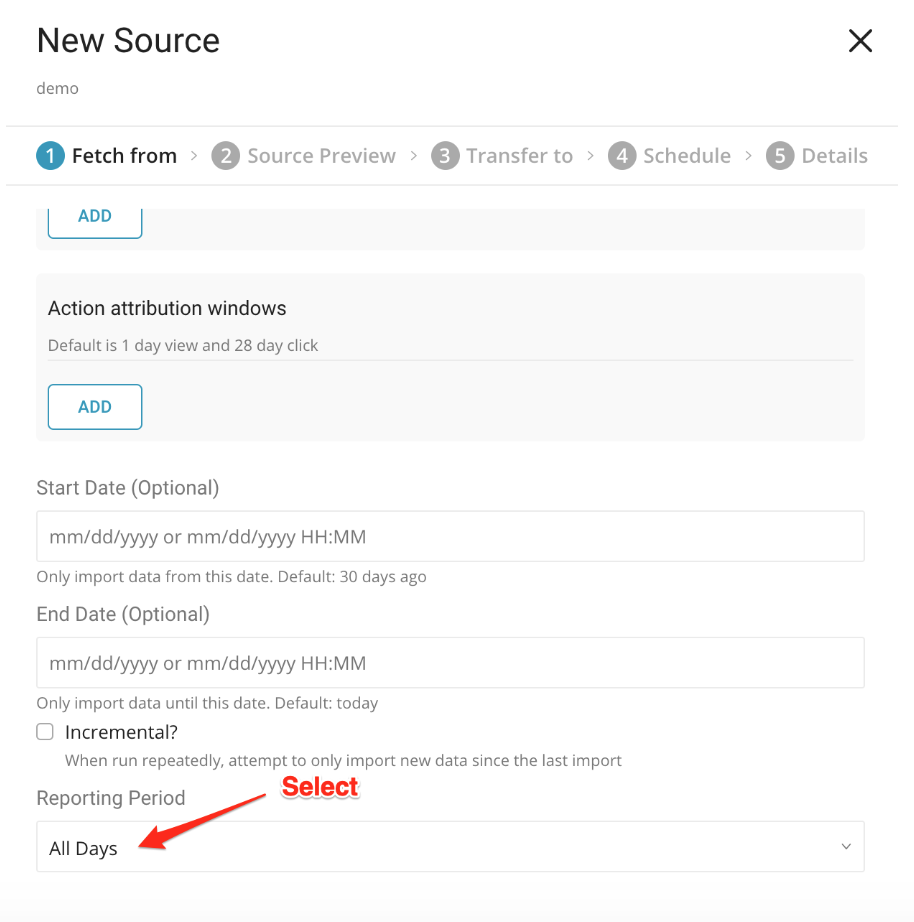Click the chevron after Fetch from
This screenshot has width=914, height=922.
(194, 156)
